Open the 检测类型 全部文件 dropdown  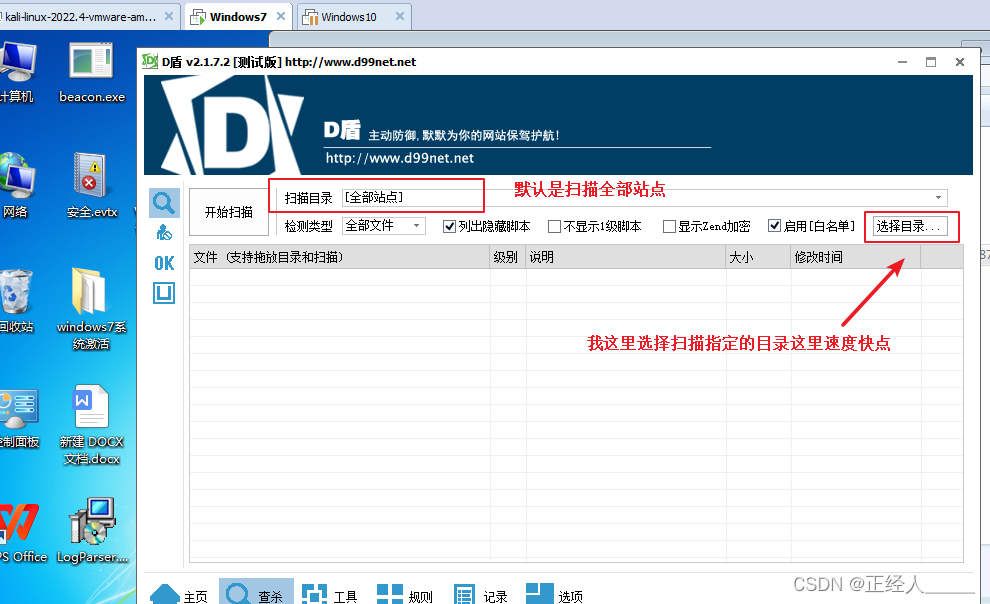pos(384,225)
